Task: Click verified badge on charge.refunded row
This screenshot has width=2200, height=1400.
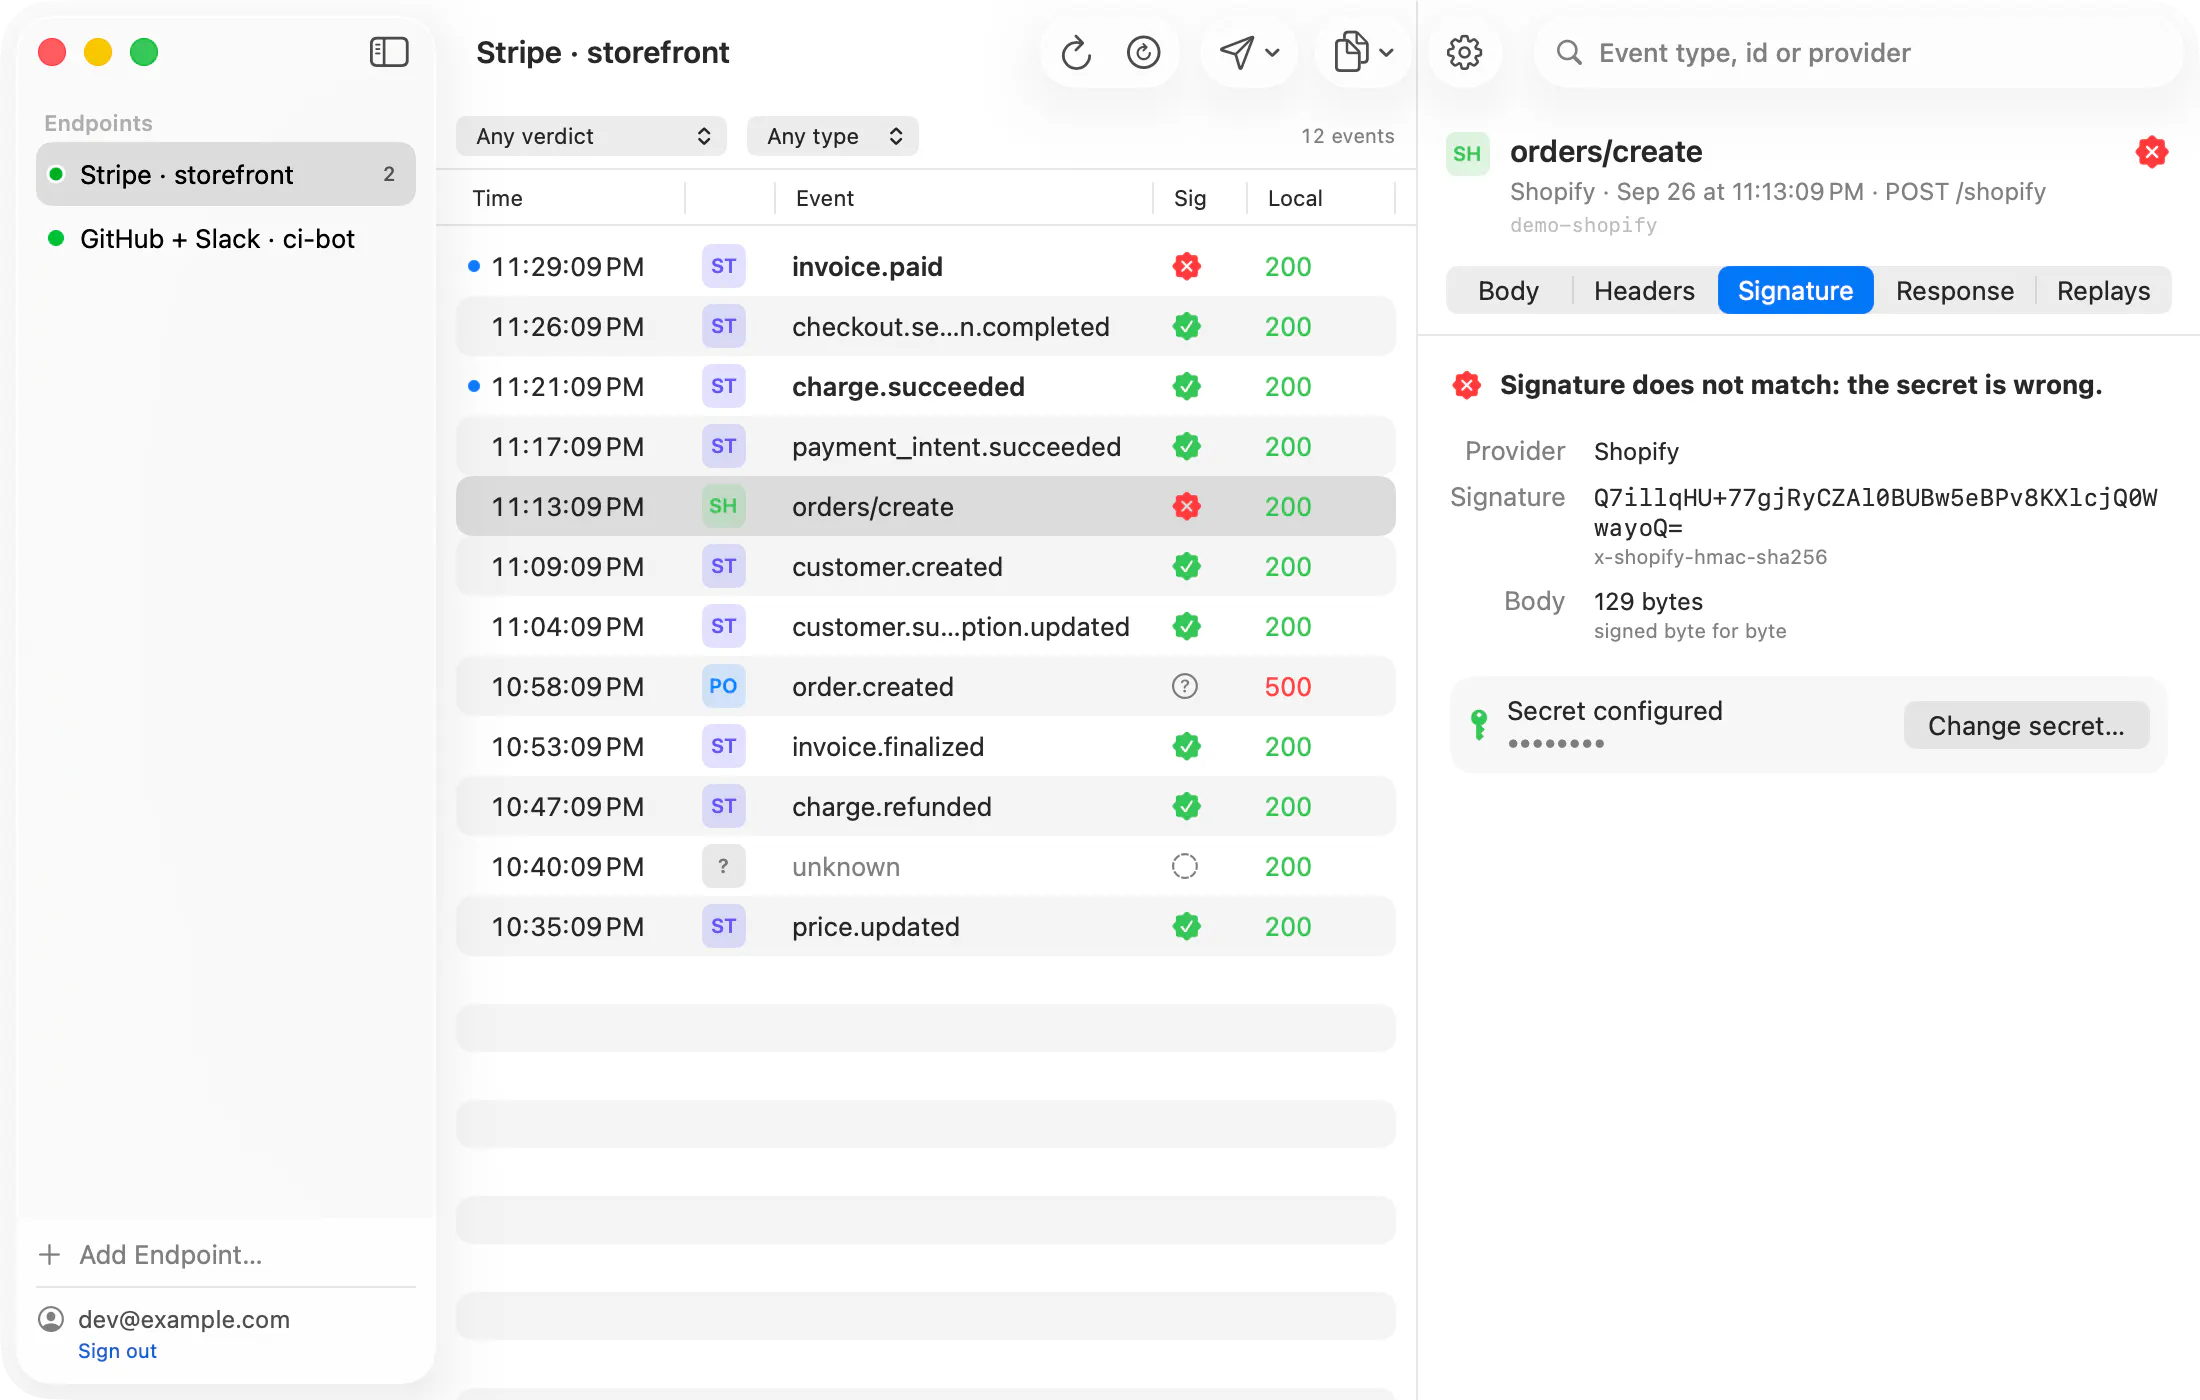Action: click(1186, 806)
